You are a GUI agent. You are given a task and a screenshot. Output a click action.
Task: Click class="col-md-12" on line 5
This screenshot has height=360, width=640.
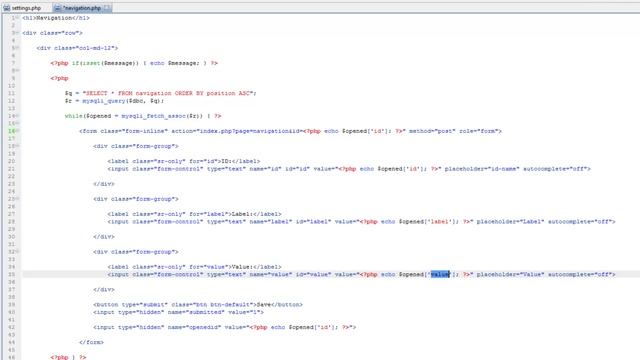(84, 48)
